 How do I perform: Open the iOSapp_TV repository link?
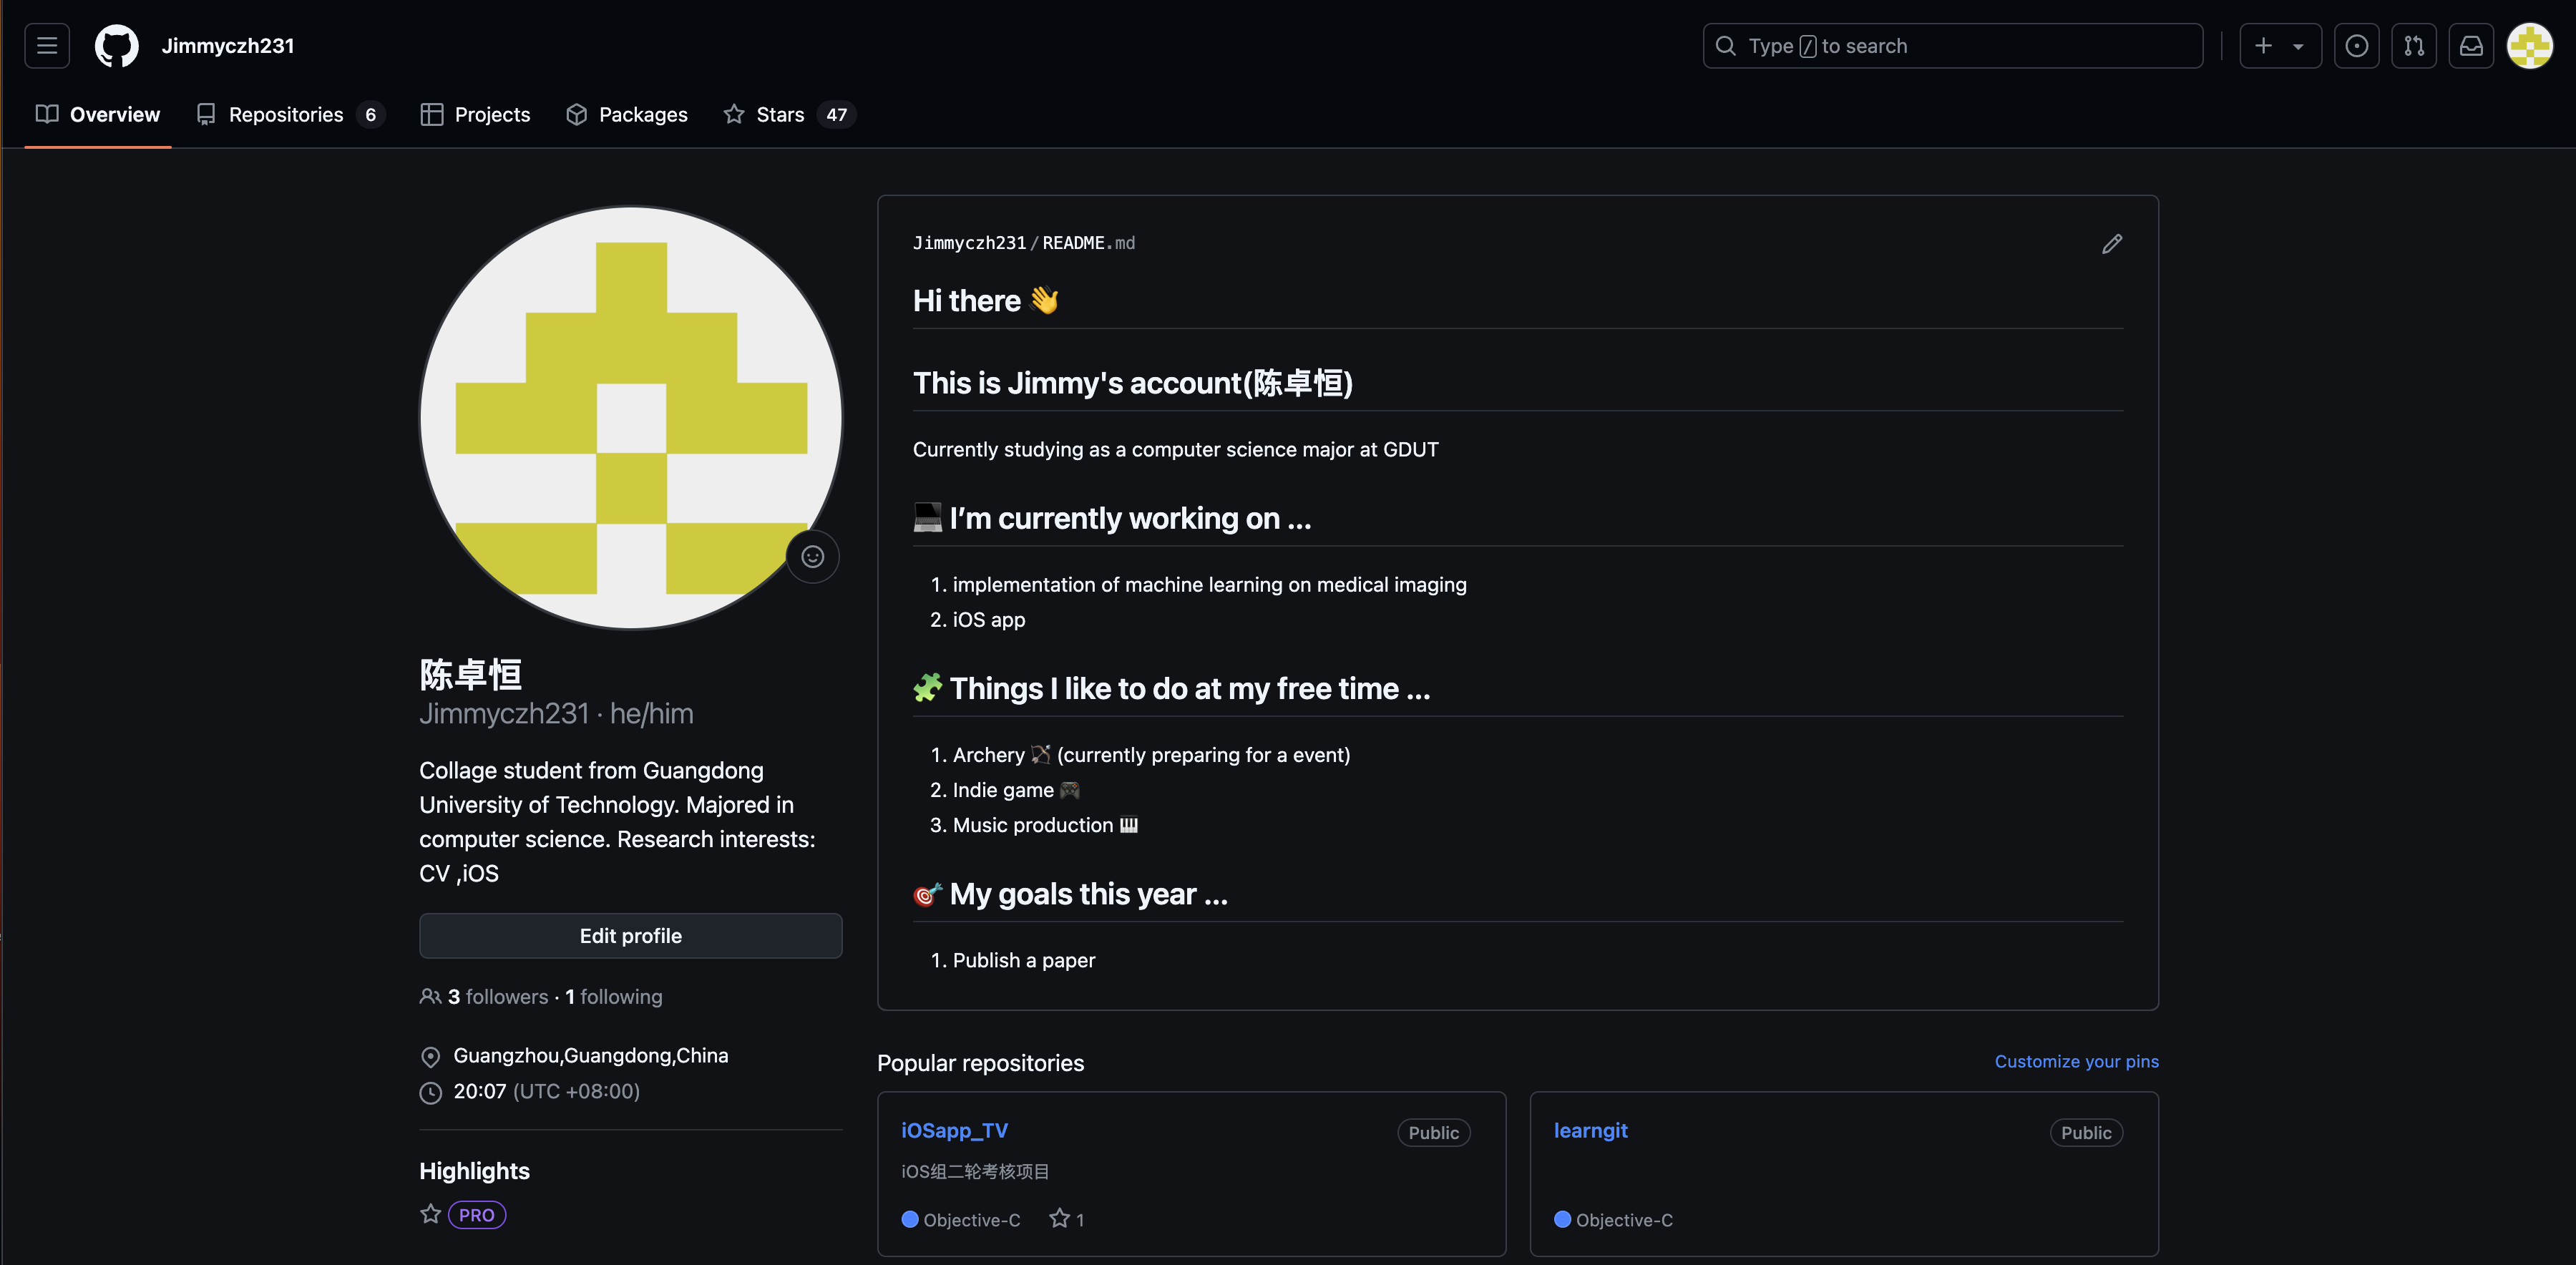pos(954,1130)
